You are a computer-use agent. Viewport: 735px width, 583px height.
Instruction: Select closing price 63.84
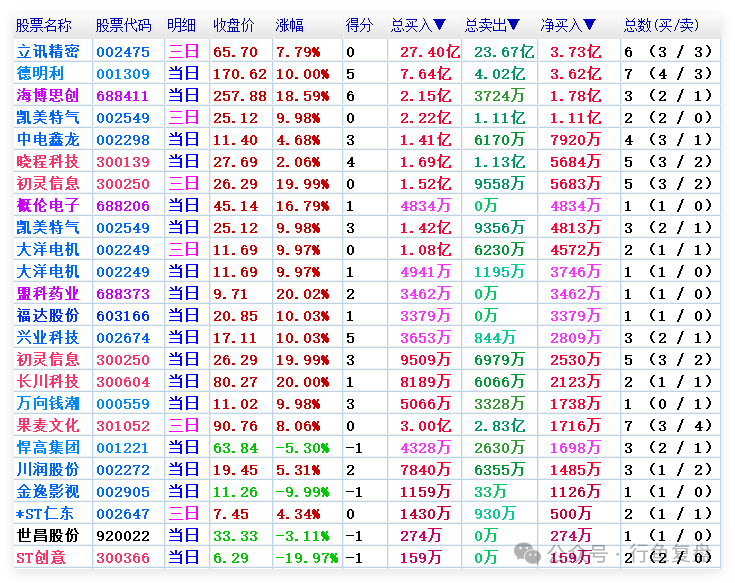(235, 448)
